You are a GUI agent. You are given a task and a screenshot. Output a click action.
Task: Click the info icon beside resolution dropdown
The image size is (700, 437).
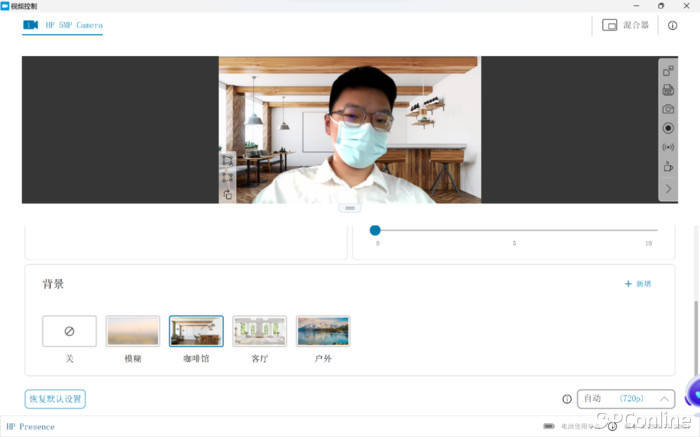tap(567, 398)
